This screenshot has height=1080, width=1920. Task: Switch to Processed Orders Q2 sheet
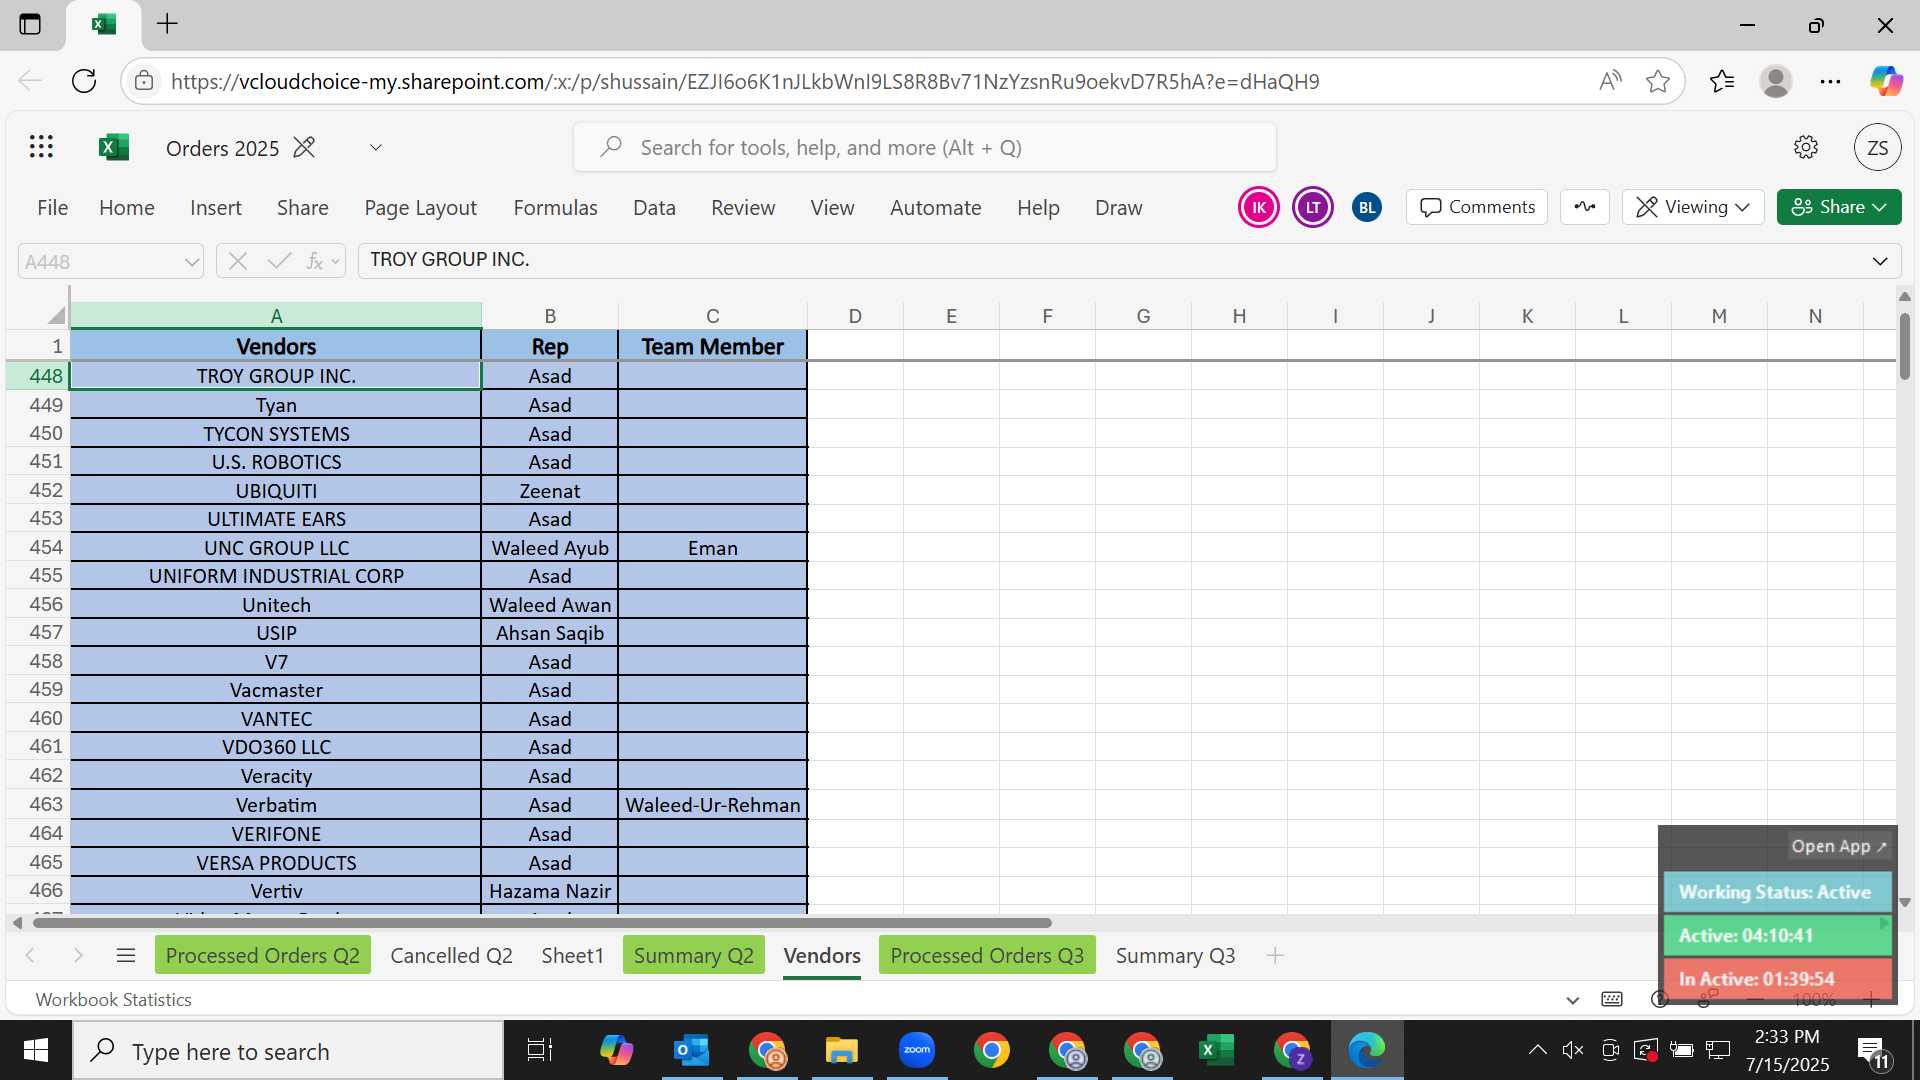coord(262,955)
